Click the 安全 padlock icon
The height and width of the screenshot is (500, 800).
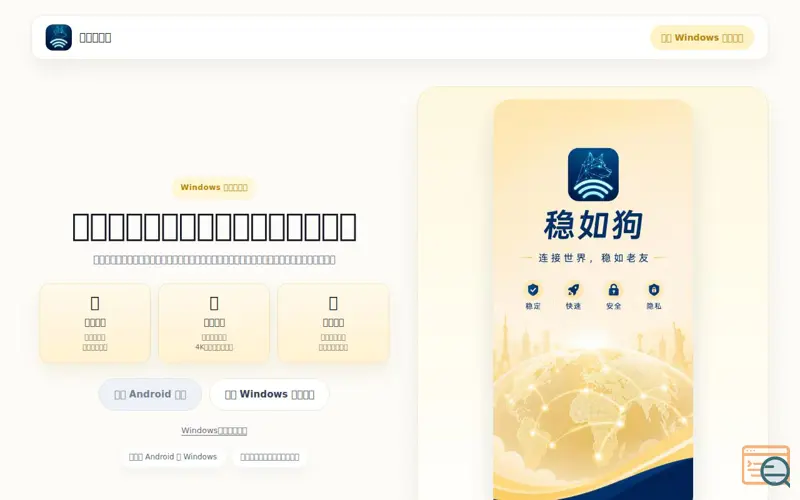pos(613,290)
